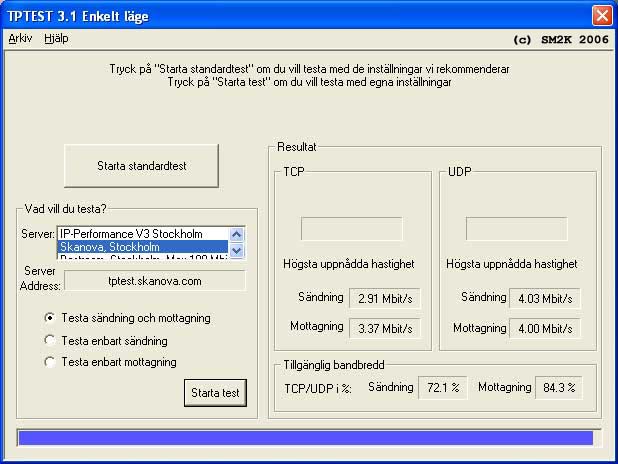Click the (c) SM2K 2006 label

561,39
